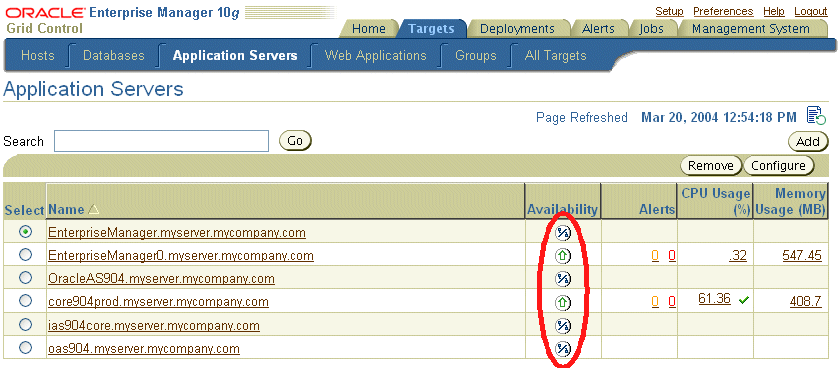Open the Home tab

(x=369, y=29)
